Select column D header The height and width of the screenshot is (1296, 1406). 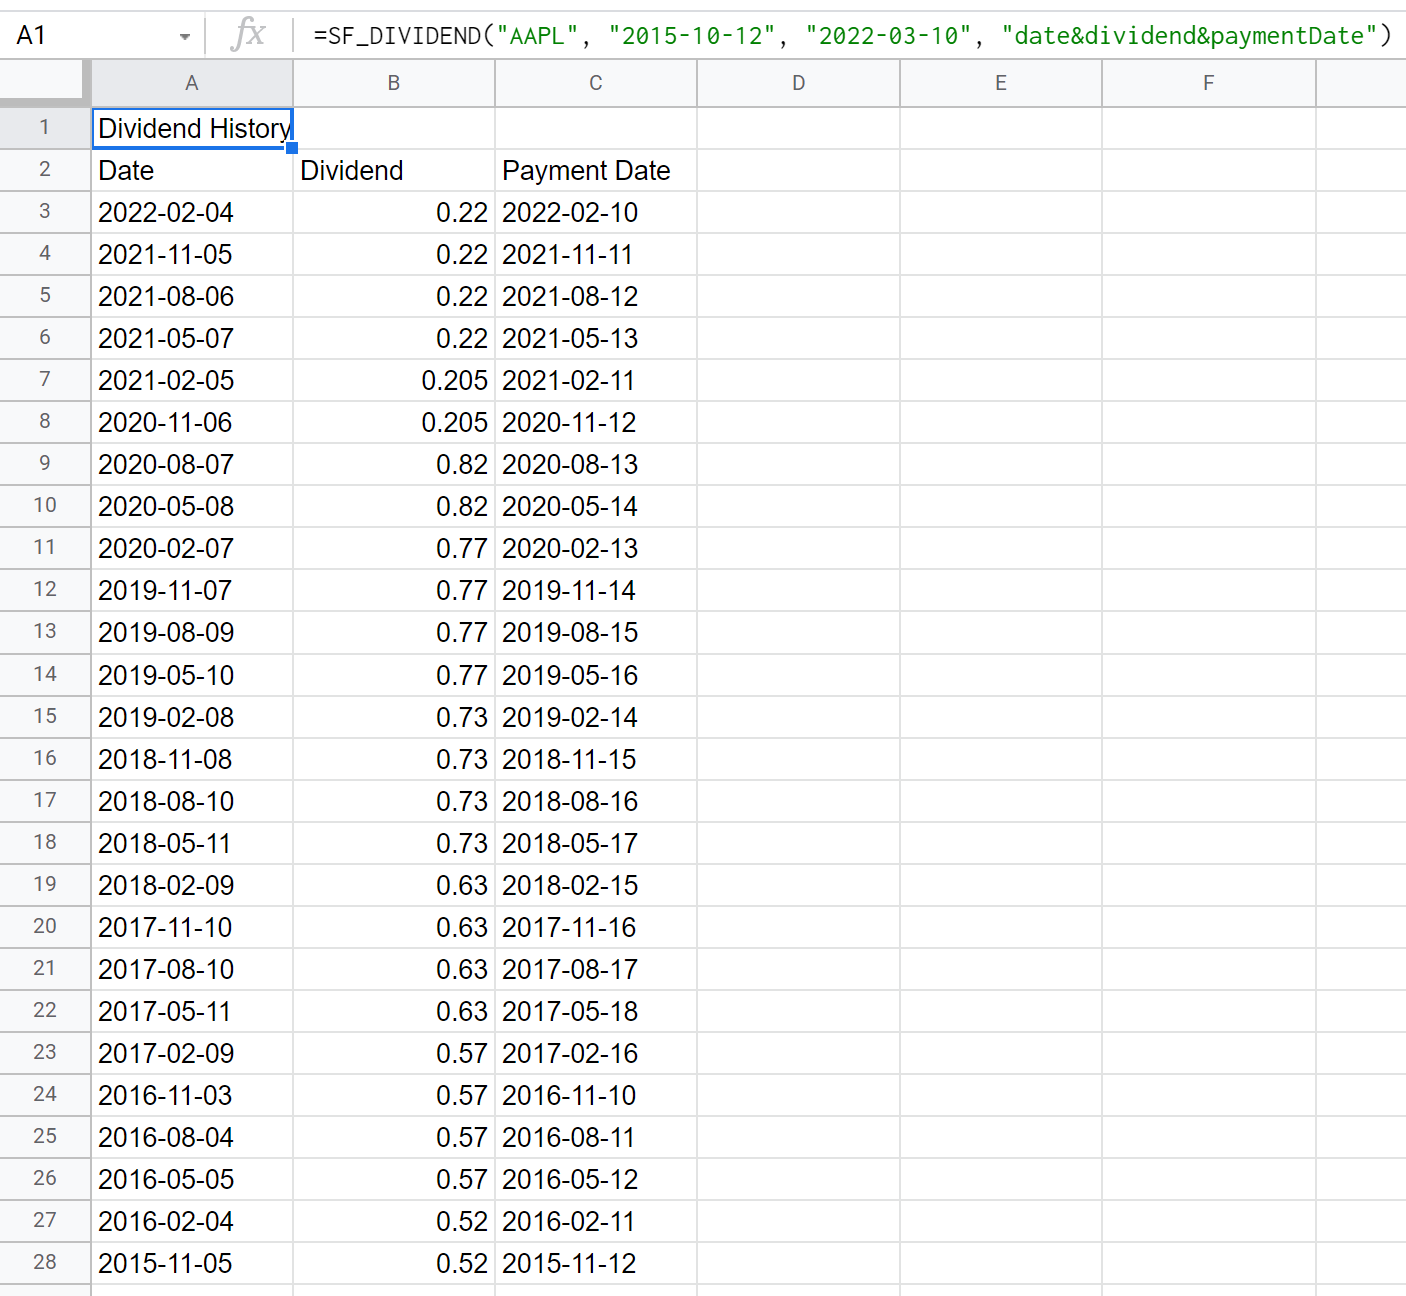pyautogui.click(x=798, y=83)
